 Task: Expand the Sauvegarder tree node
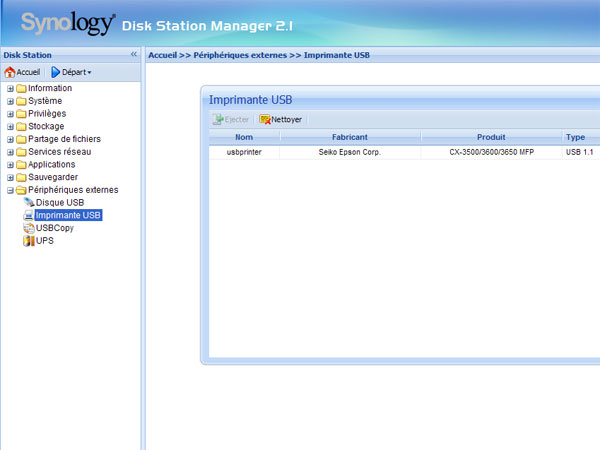[x=10, y=178]
